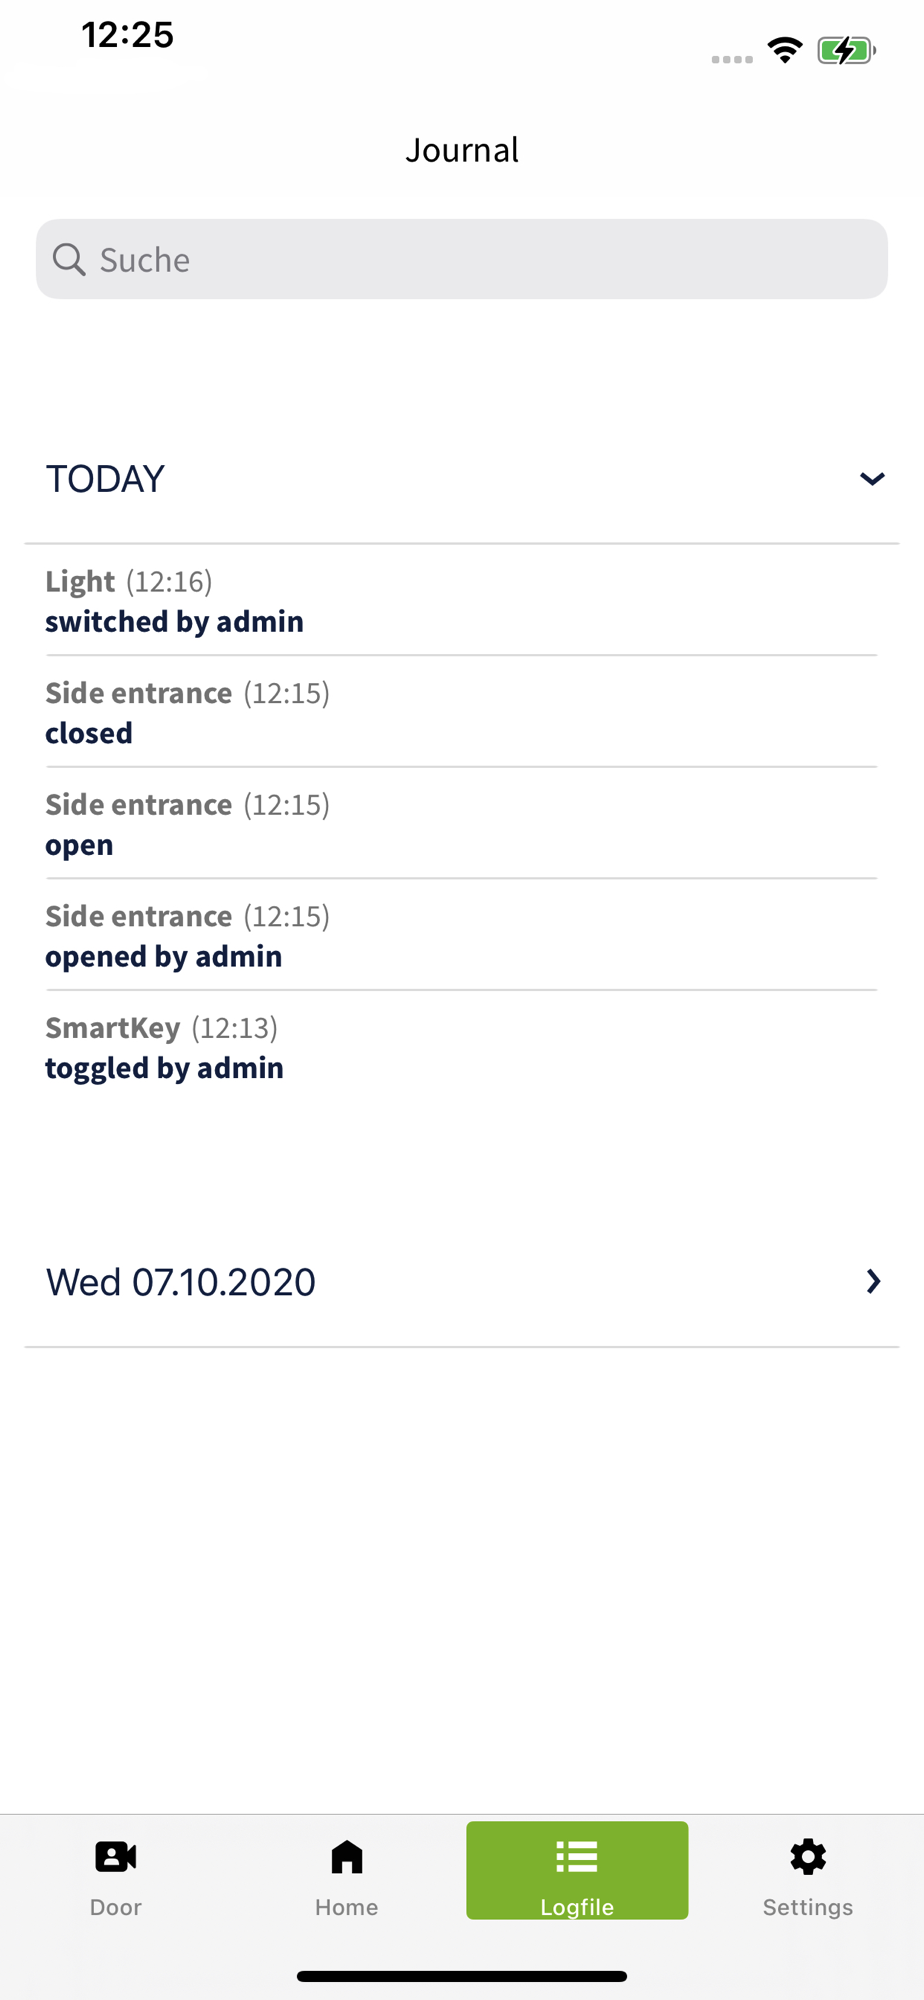Image resolution: width=924 pixels, height=2000 pixels.
Task: Tap the TODAY section header
Action: coord(462,479)
